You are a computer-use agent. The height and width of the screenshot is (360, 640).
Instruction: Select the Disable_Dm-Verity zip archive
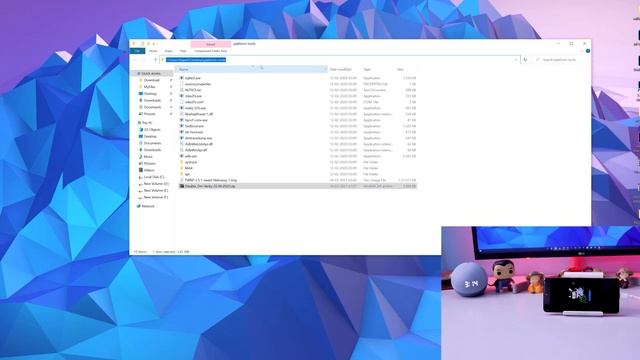pyautogui.click(x=298, y=186)
